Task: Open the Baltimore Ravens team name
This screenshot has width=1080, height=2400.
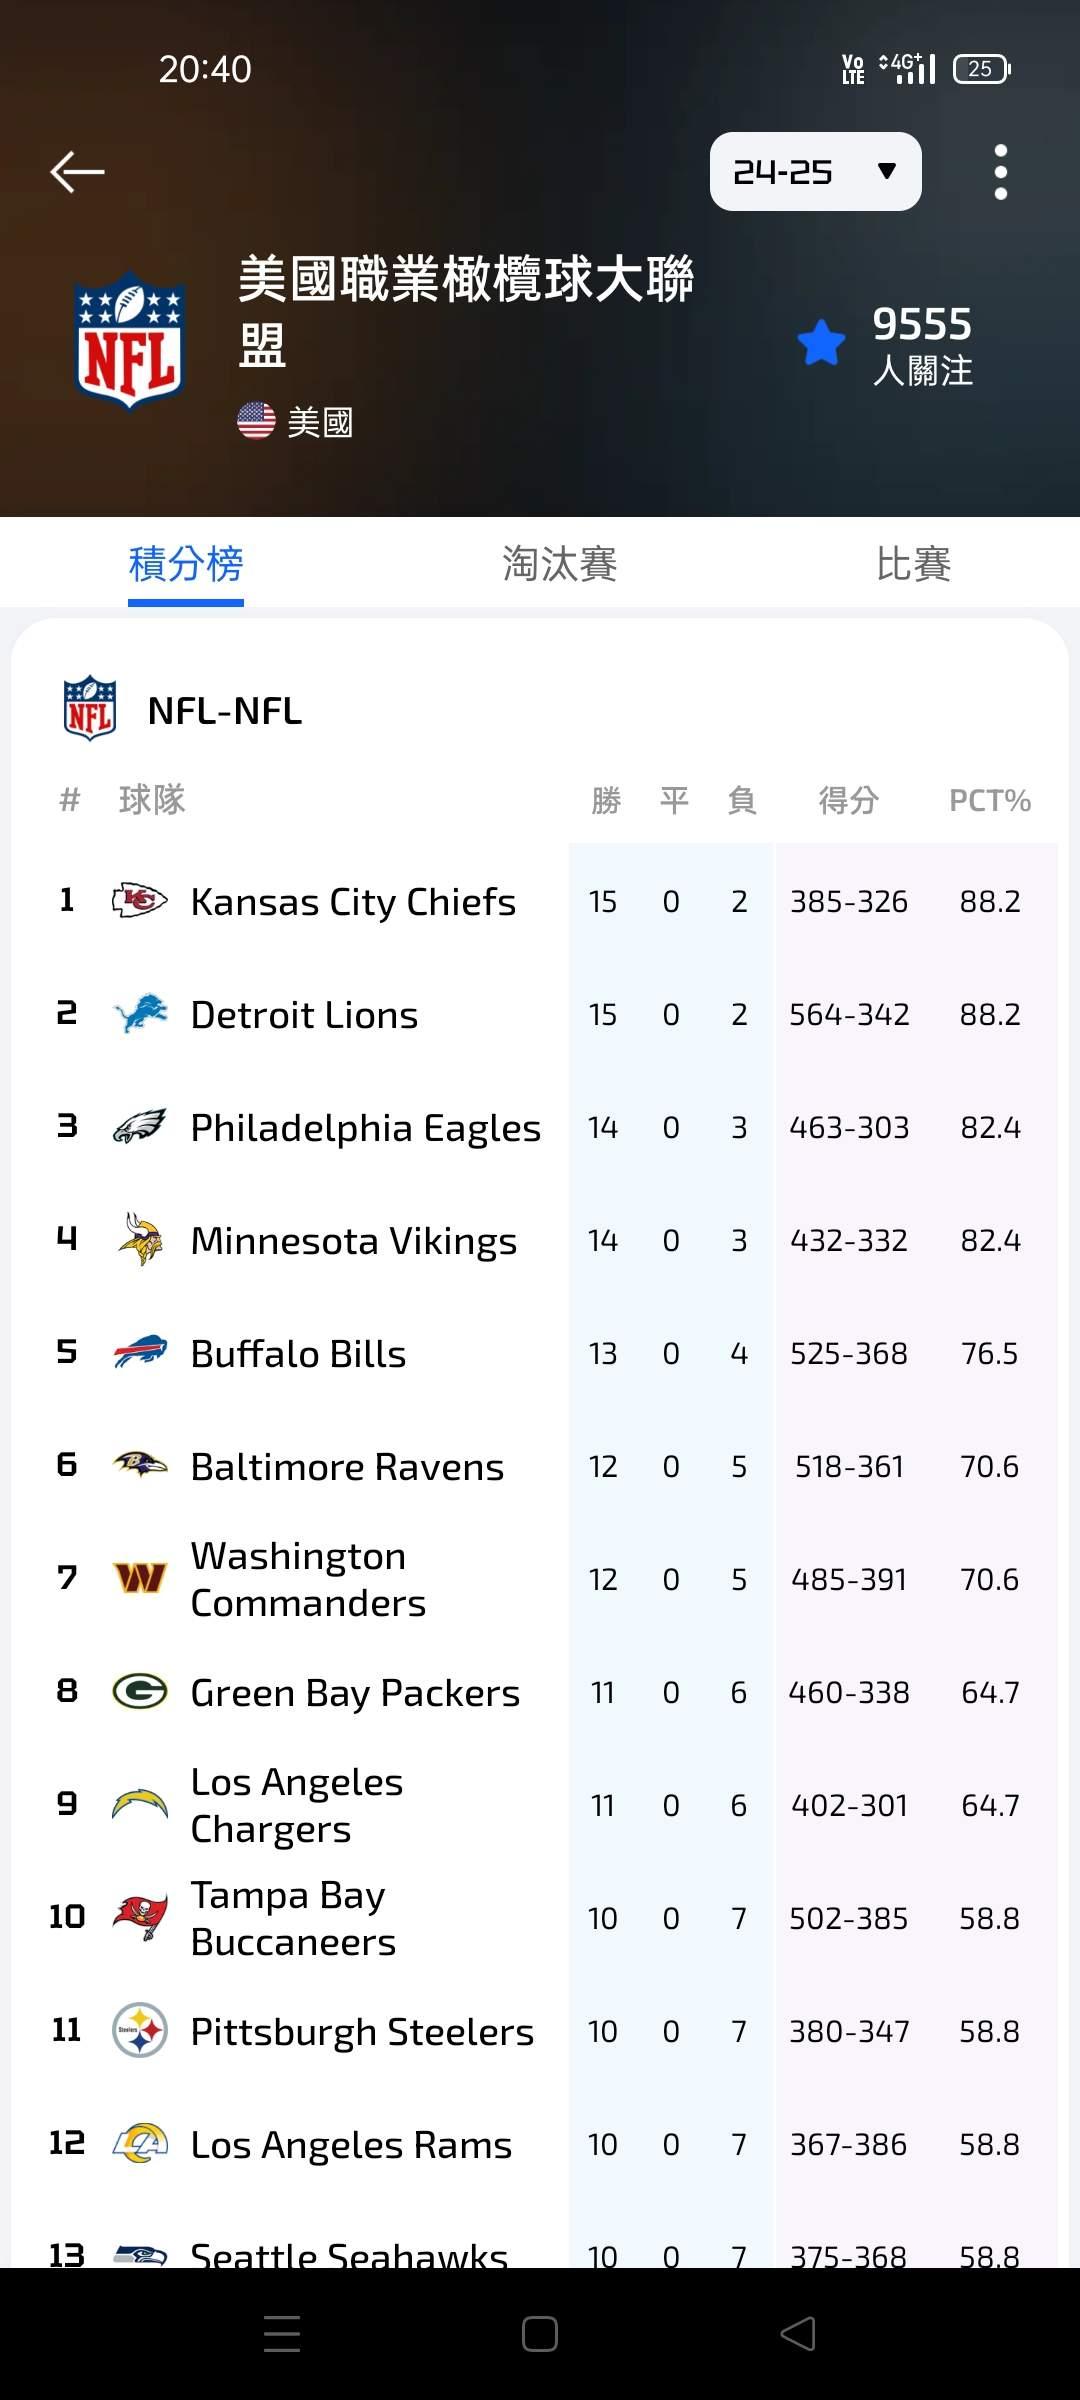Action: 347,1467
